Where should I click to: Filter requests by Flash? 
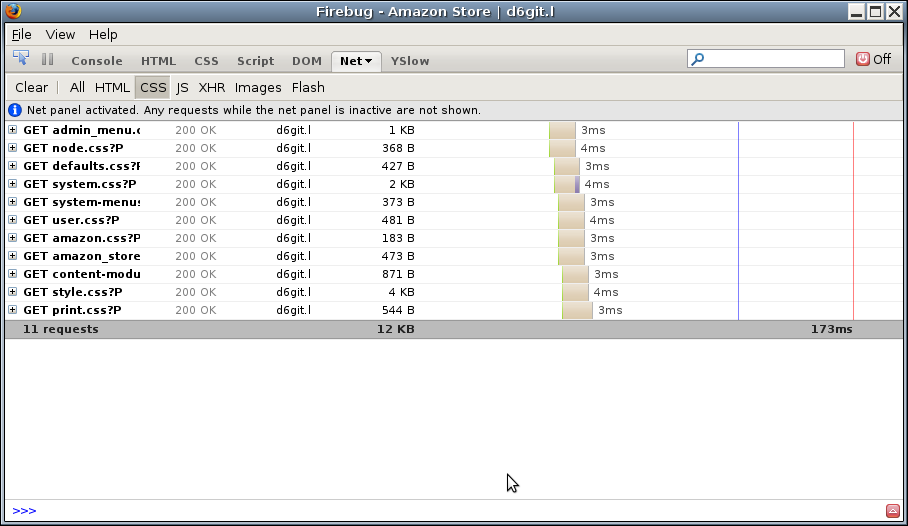click(308, 87)
